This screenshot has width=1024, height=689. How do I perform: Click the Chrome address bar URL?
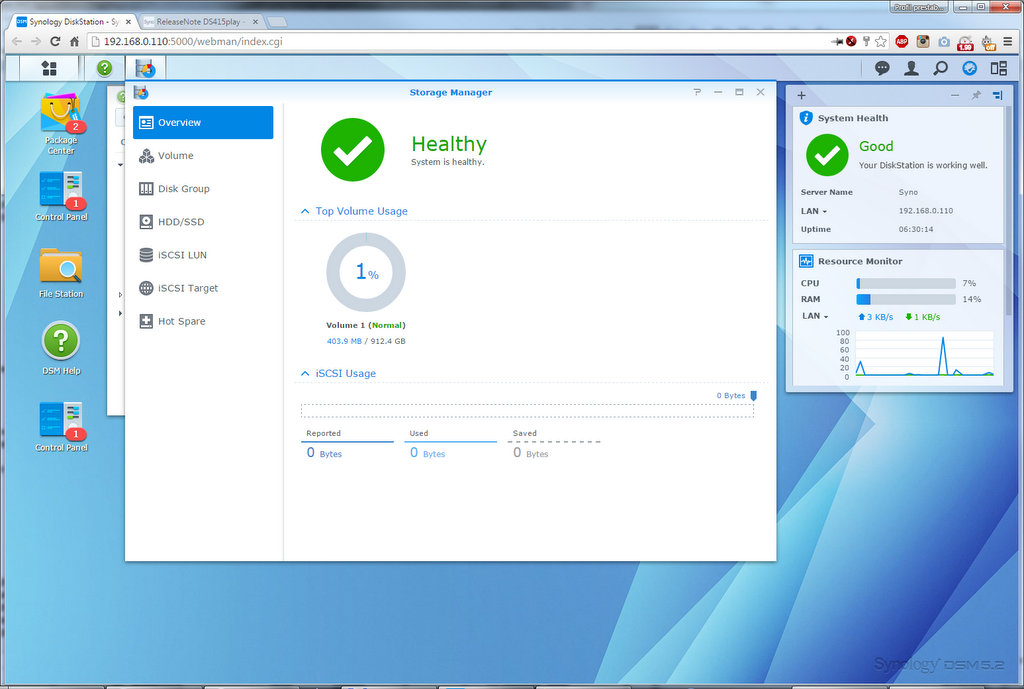coord(193,41)
